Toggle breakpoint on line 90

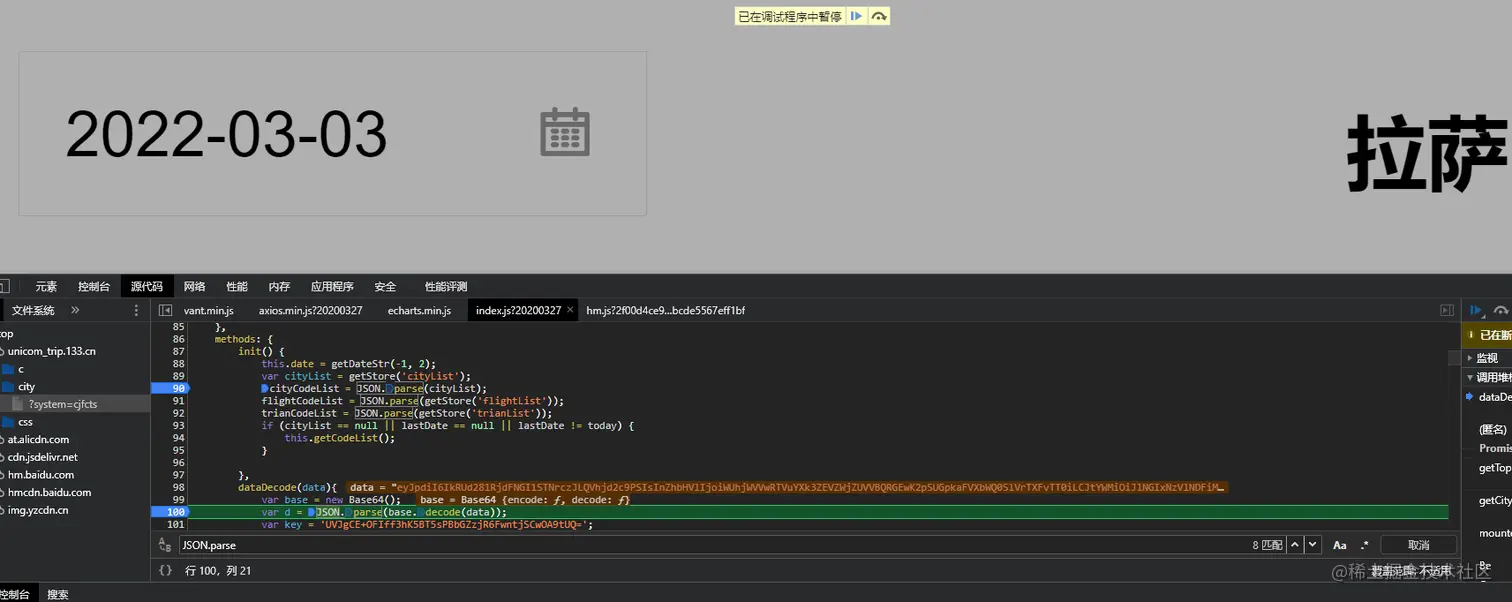pyautogui.click(x=170, y=388)
